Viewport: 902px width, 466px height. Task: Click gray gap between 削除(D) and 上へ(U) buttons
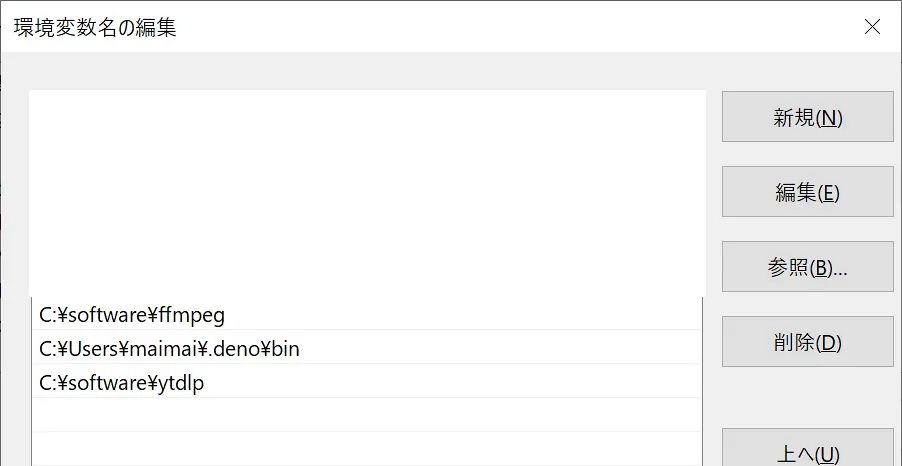(x=807, y=398)
